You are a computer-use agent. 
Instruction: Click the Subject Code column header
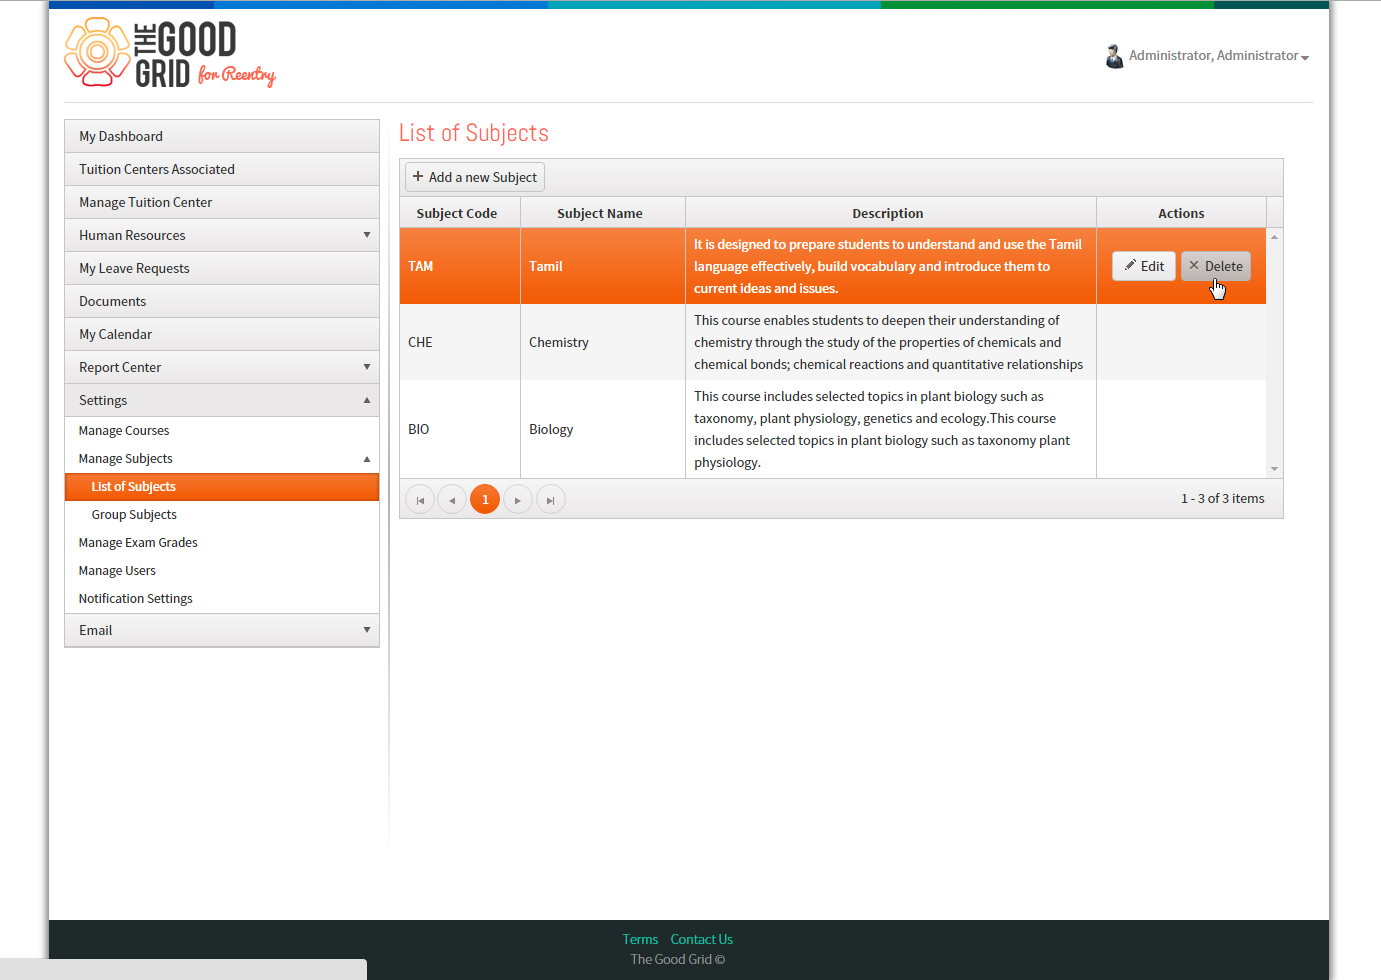[x=460, y=213]
